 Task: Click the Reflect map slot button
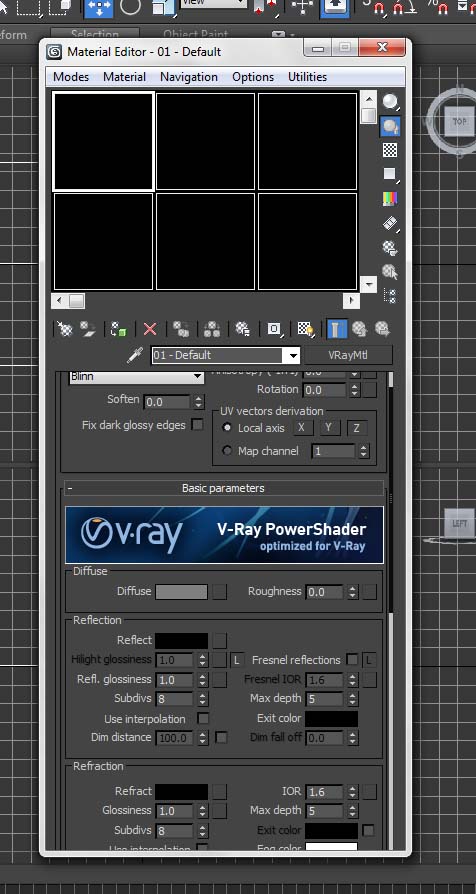pyautogui.click(x=219, y=640)
